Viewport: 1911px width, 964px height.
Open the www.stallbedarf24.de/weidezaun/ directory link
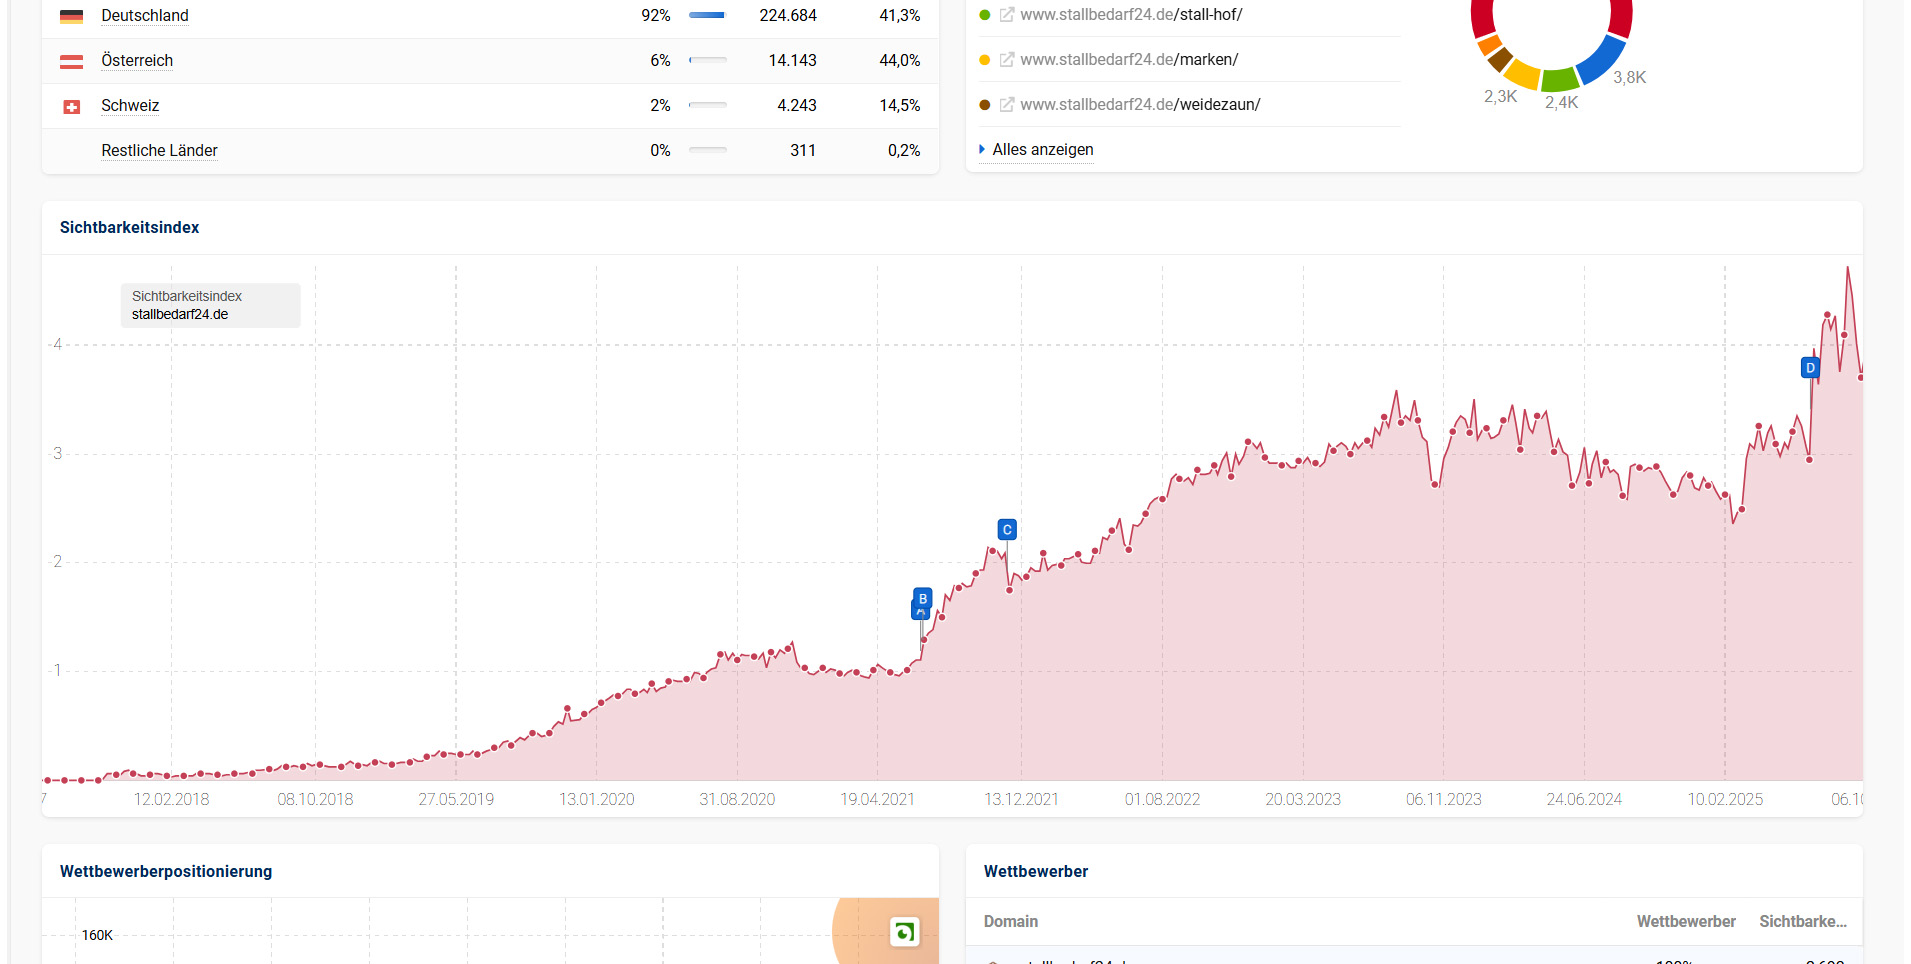[x=1140, y=105]
